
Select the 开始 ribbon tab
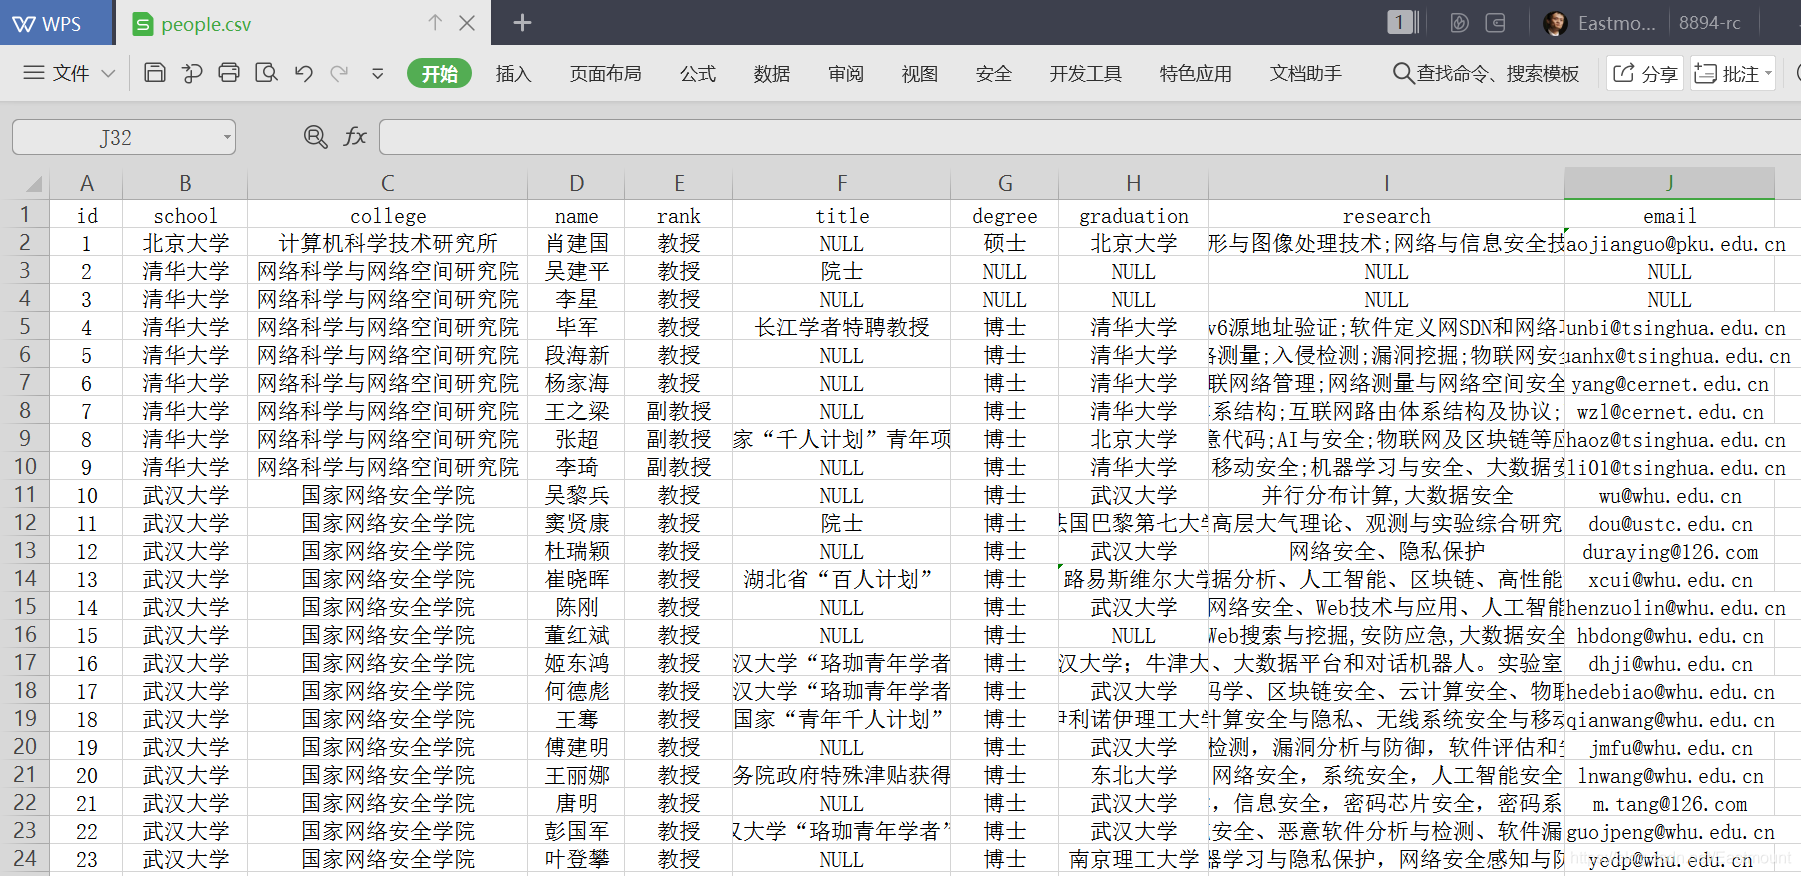[x=439, y=73]
